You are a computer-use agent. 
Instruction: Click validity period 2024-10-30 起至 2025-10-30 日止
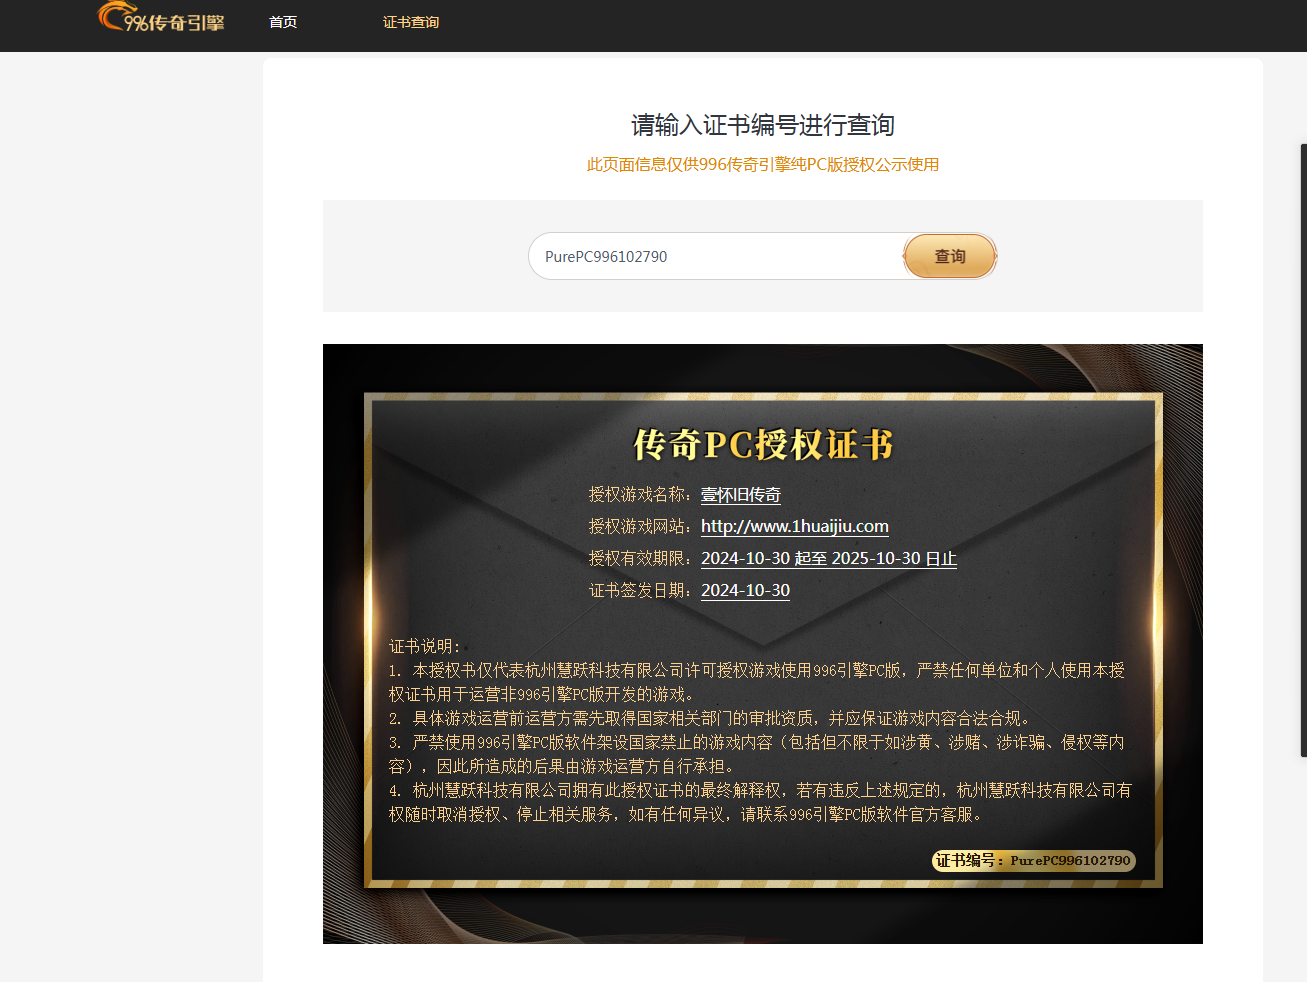(x=828, y=558)
